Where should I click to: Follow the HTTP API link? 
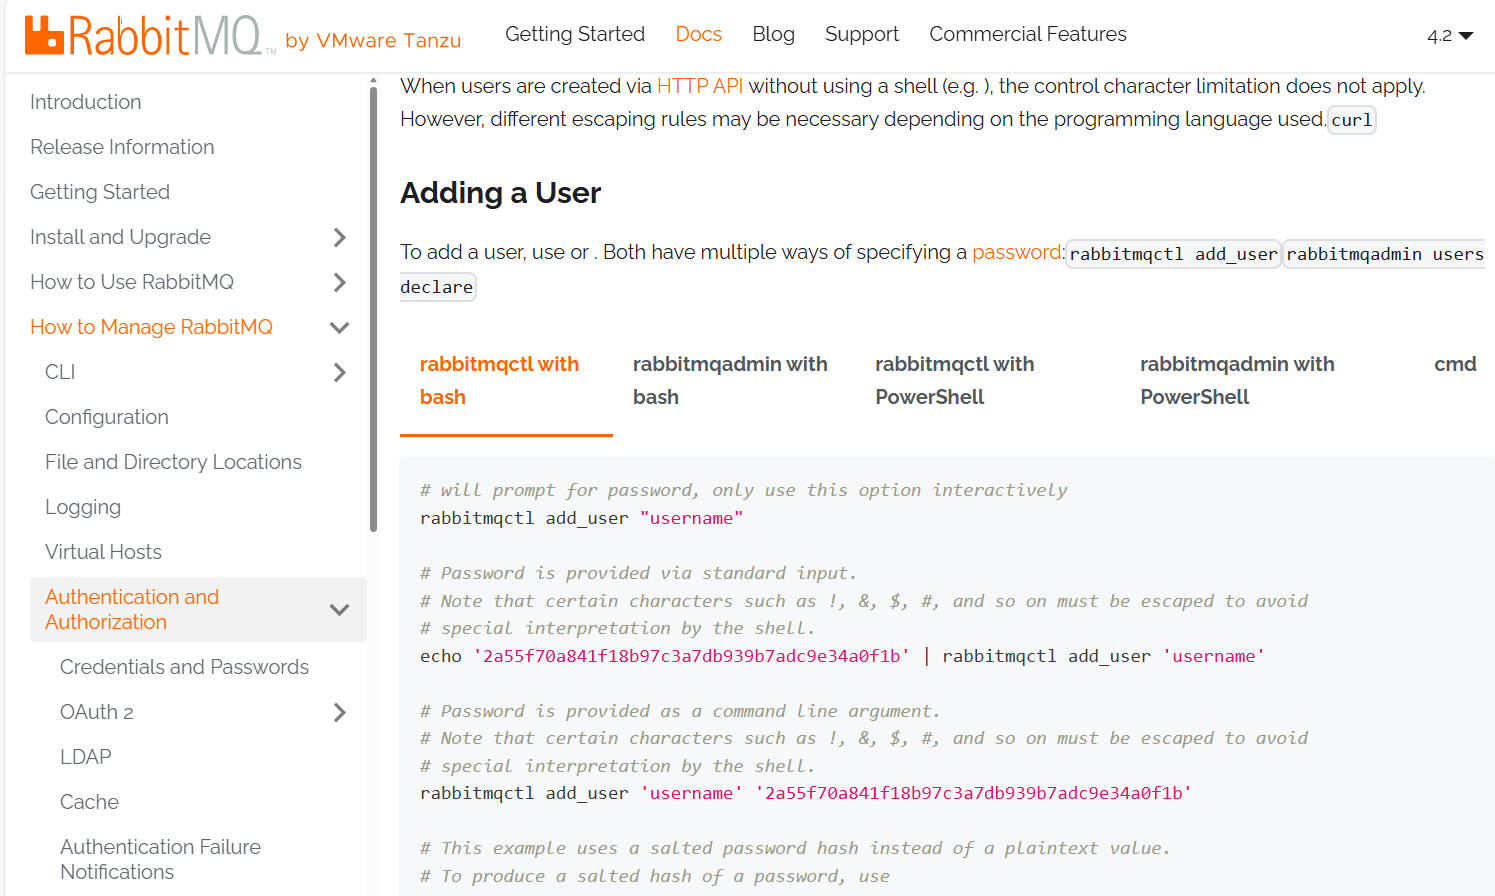[x=700, y=86]
